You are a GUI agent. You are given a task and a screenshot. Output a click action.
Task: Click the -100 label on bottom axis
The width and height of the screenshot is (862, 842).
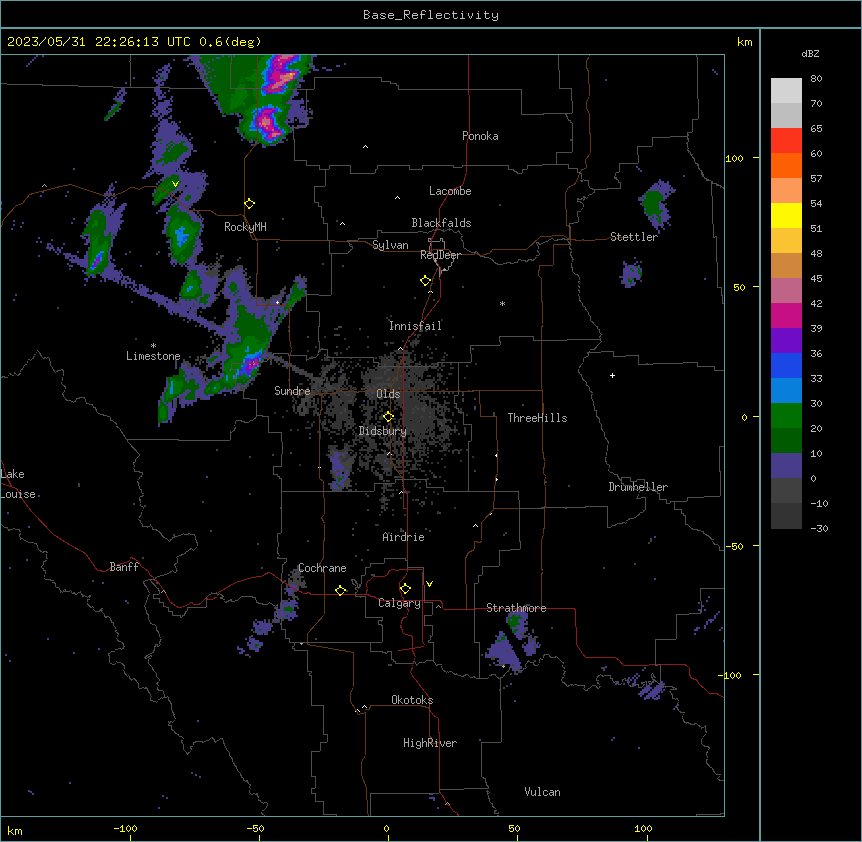click(125, 828)
